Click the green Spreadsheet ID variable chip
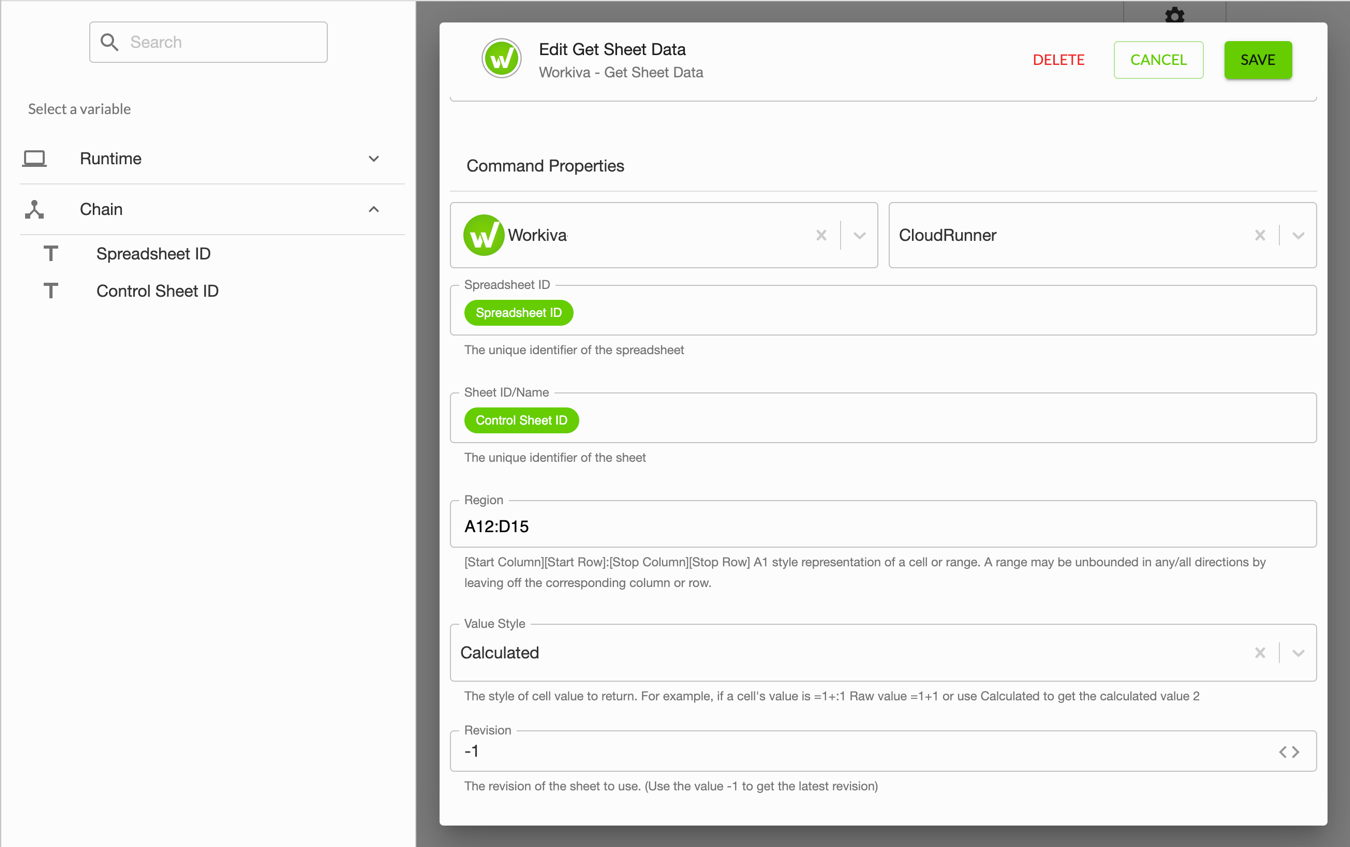The height and width of the screenshot is (847, 1350). (519, 313)
